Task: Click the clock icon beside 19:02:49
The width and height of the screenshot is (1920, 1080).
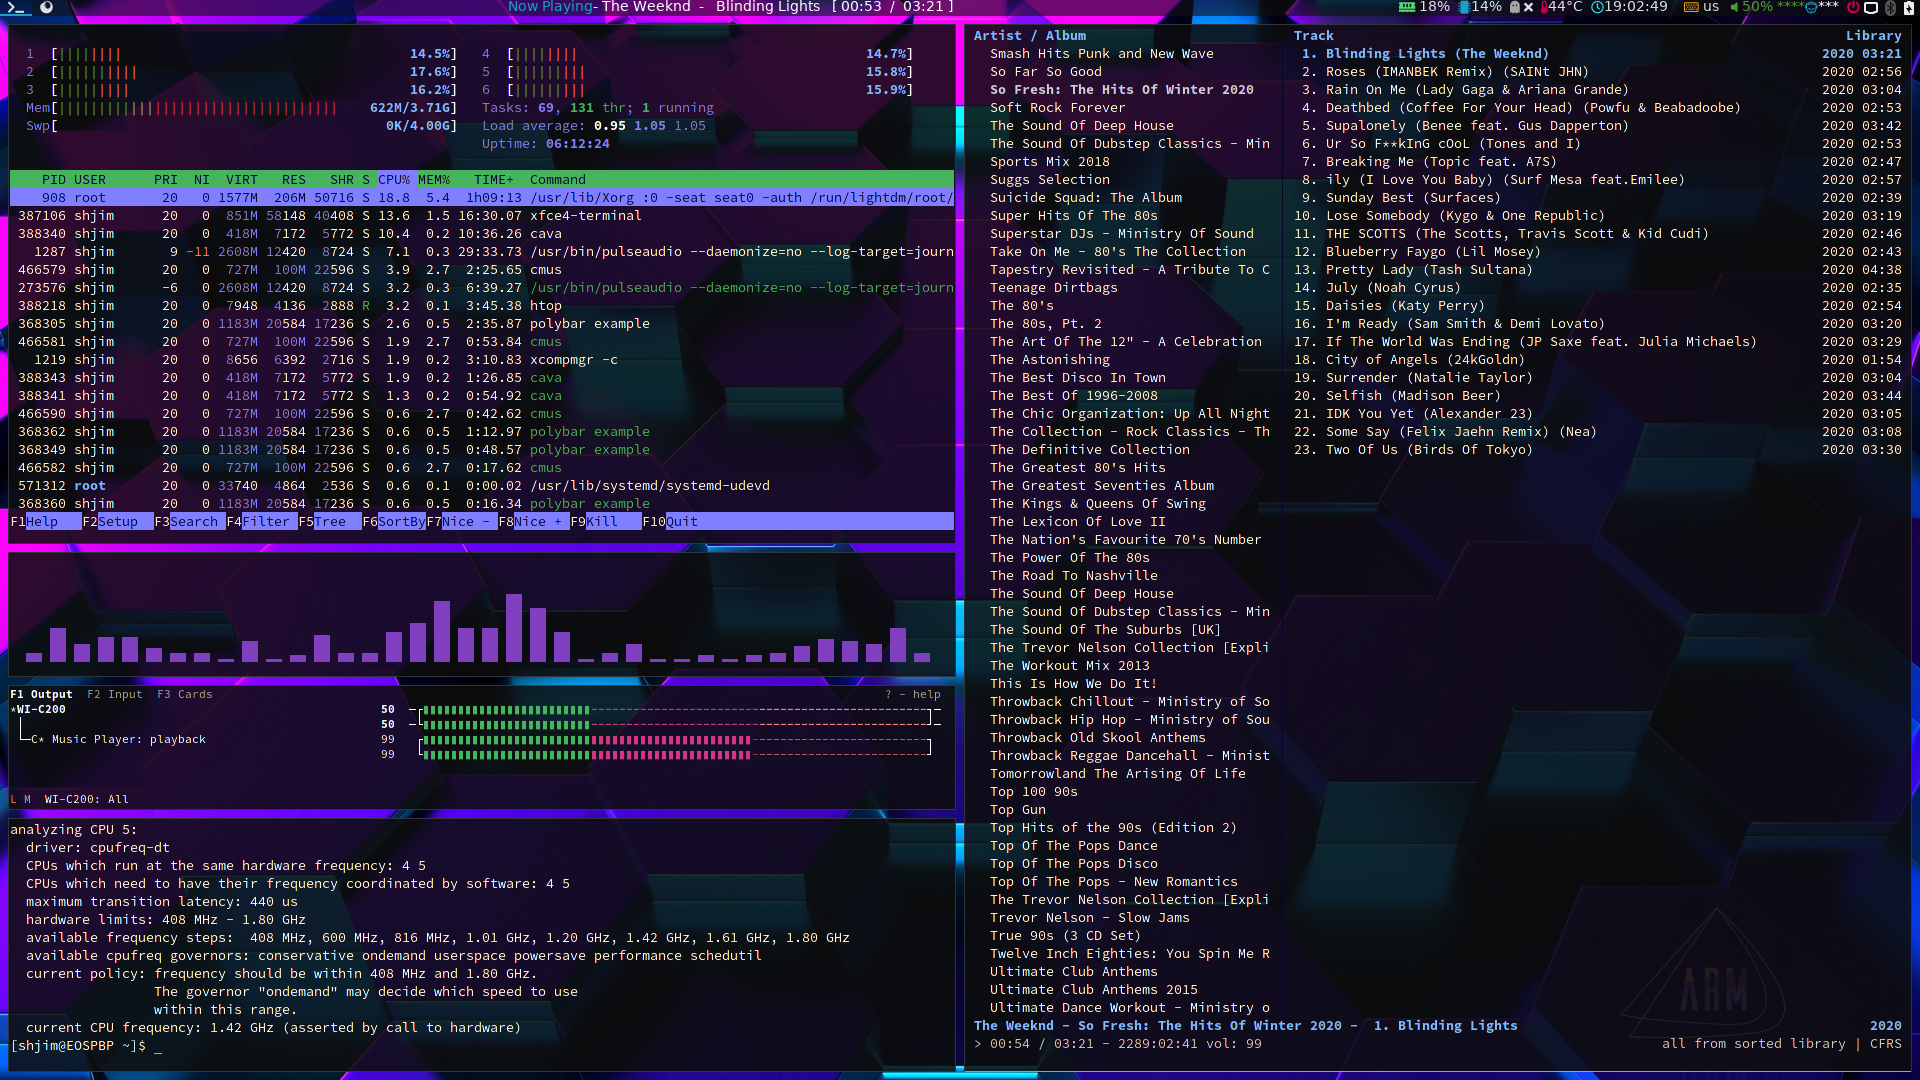Action: pos(1597,7)
